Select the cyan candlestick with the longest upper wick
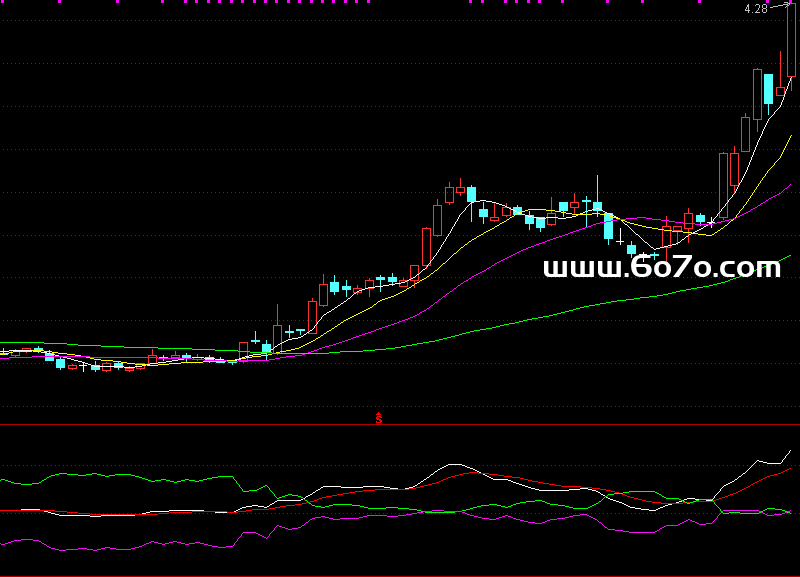 (x=597, y=197)
